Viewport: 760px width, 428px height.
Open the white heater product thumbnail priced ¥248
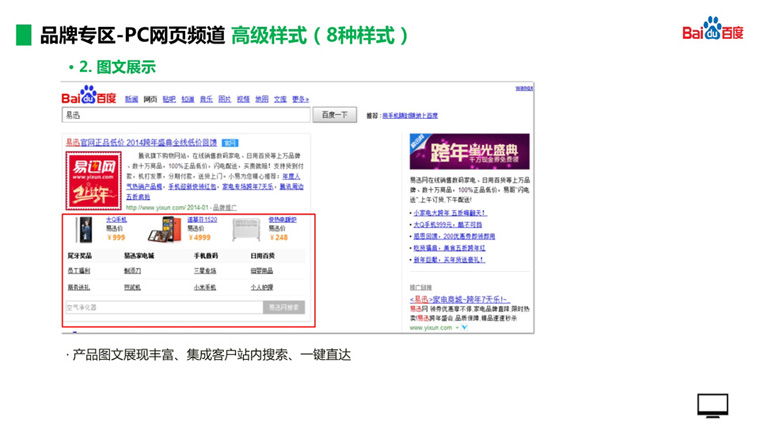tap(247, 229)
